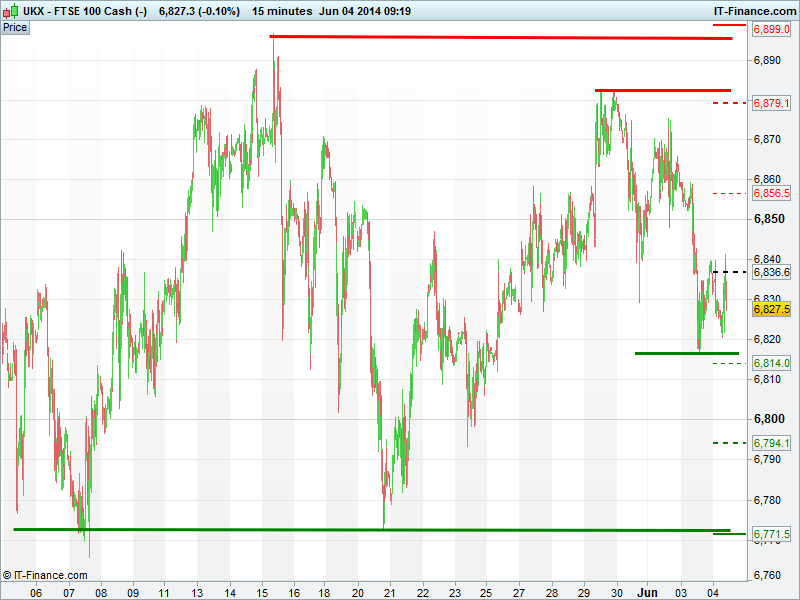800x600 pixels.
Task: Select the long green support line at bottom
Action: 370,529
